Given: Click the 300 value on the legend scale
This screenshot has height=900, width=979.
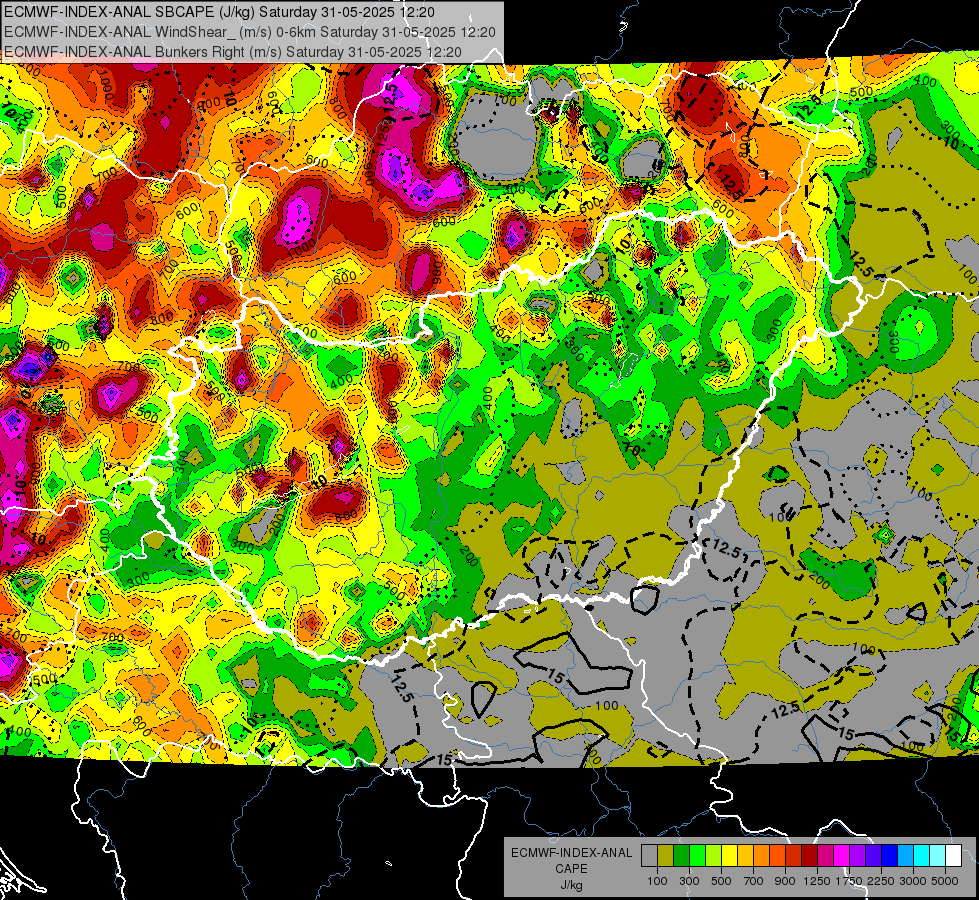Looking at the screenshot, I should coord(689,881).
